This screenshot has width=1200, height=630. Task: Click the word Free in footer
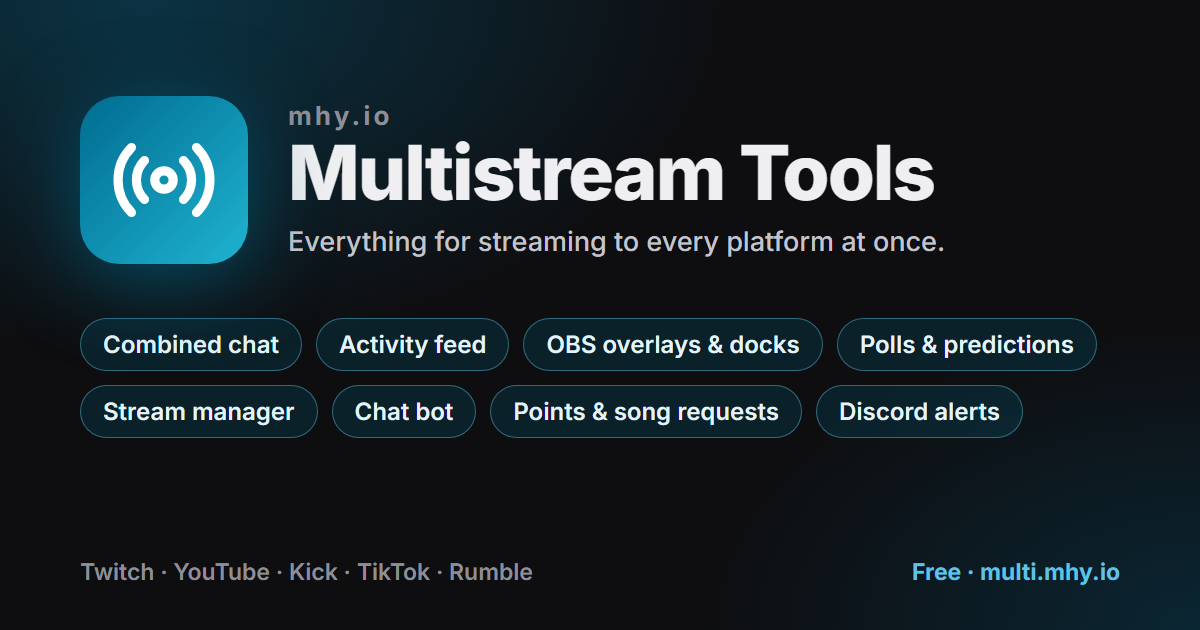click(936, 572)
